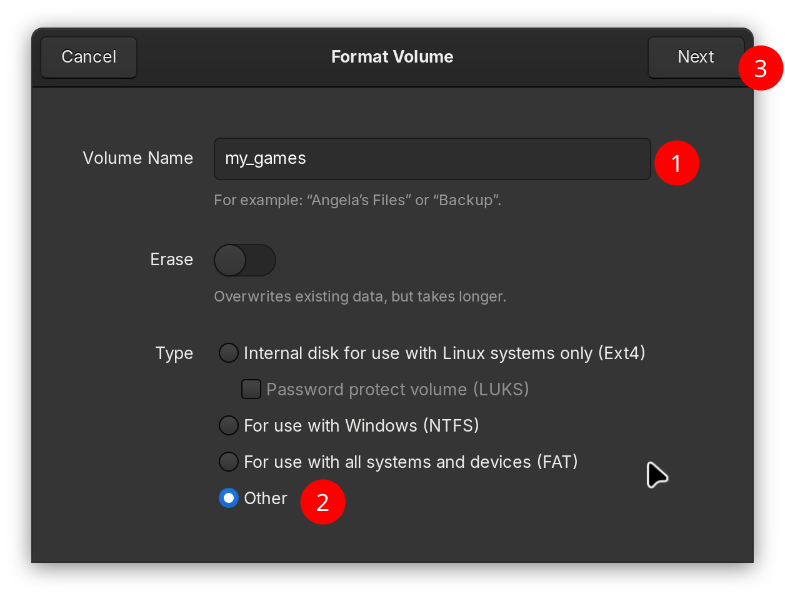Select Internal disk Linux only (Ext4) option
The image size is (785, 597).
point(229,353)
